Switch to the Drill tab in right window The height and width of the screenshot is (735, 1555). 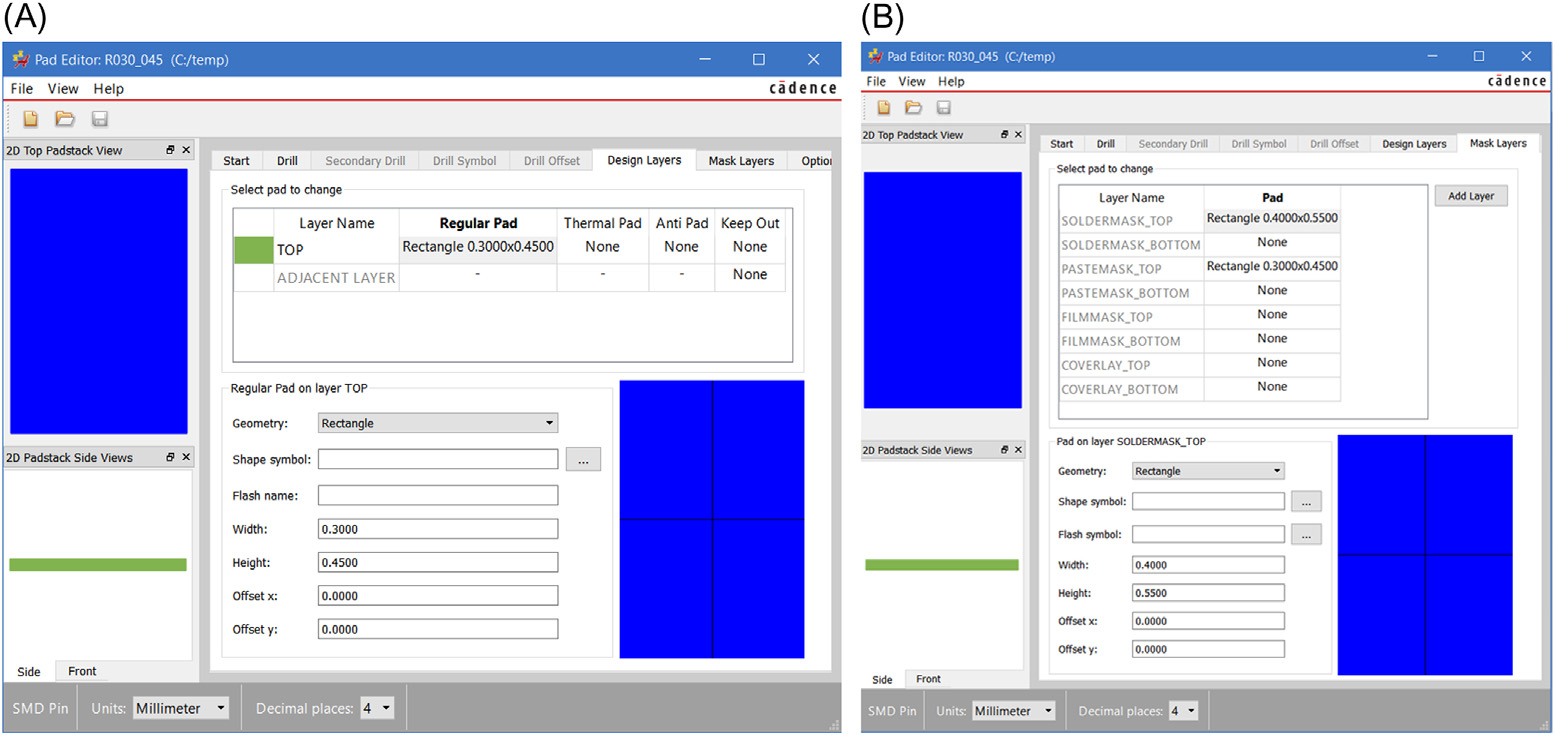click(x=1105, y=144)
